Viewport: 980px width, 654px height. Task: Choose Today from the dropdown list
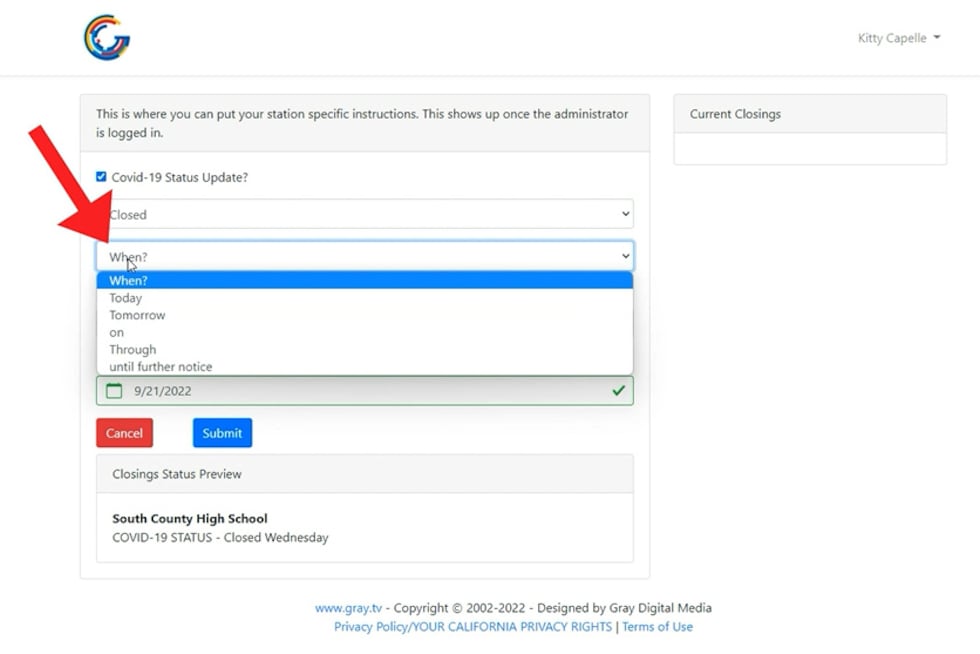click(x=126, y=298)
